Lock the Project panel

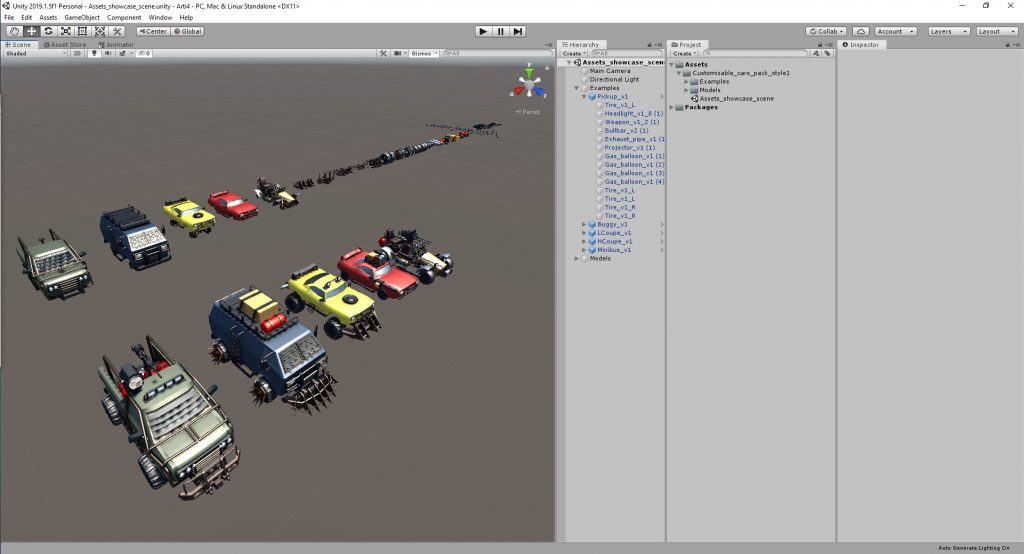point(820,44)
